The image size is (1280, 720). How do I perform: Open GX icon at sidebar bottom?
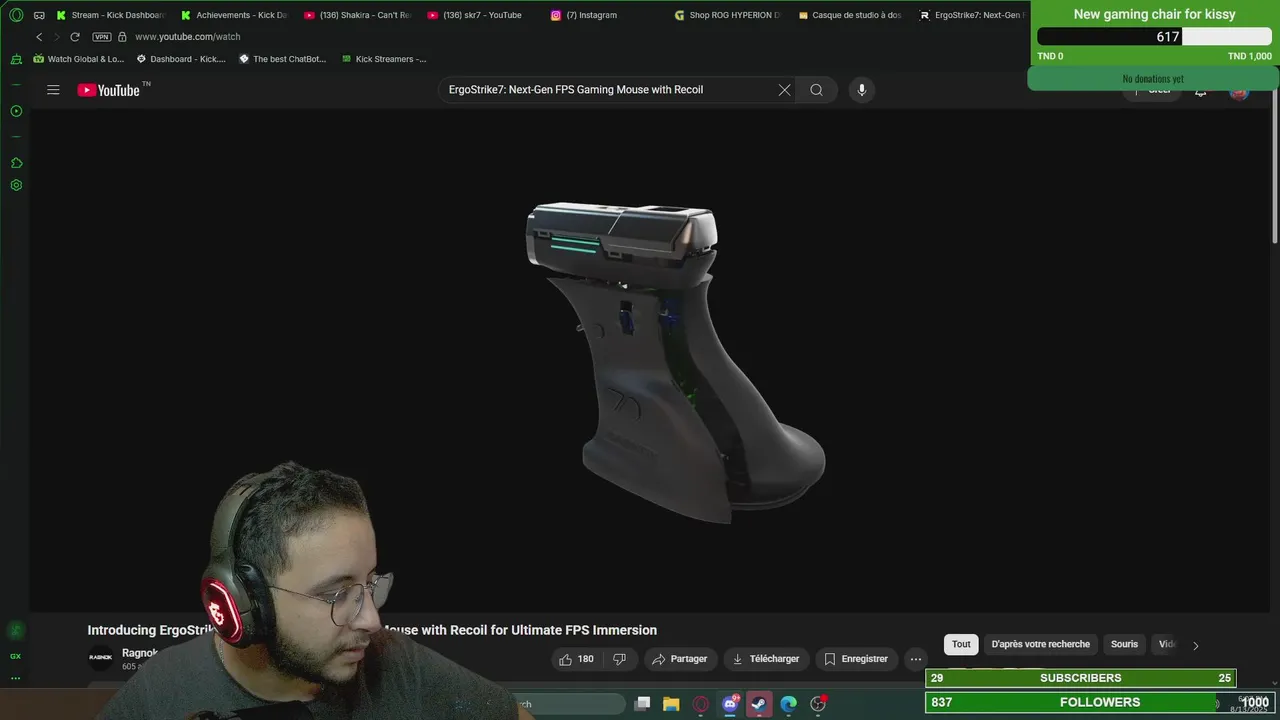pyautogui.click(x=15, y=656)
